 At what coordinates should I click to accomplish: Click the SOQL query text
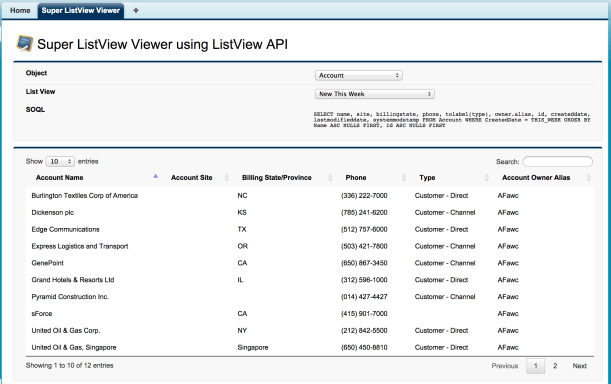(452, 120)
